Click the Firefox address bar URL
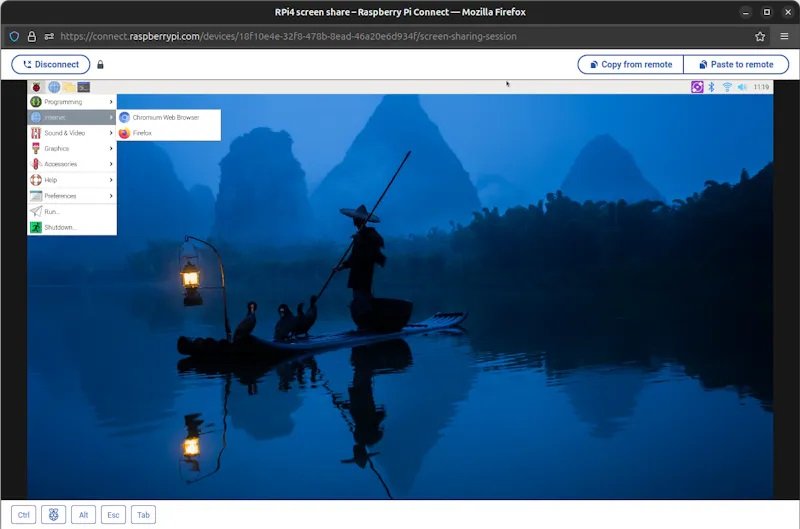The height and width of the screenshot is (529, 800). (x=288, y=36)
